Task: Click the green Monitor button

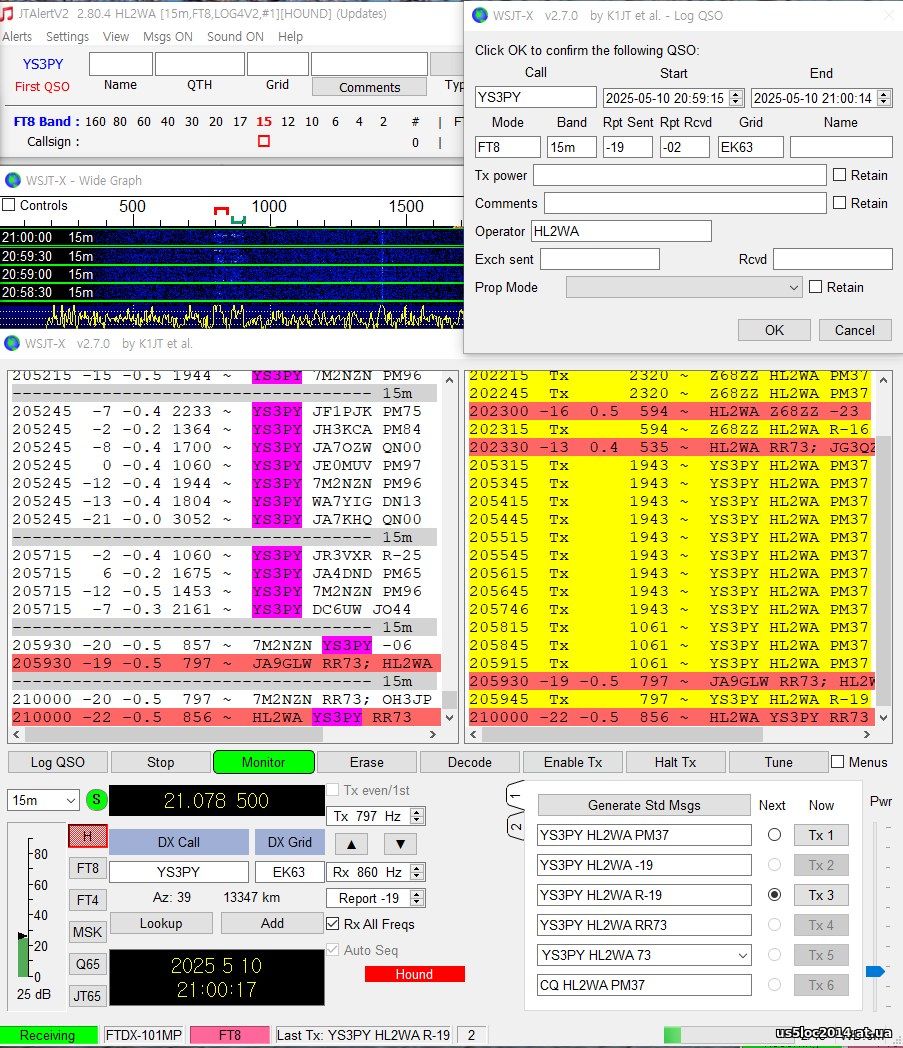Action: (263, 762)
